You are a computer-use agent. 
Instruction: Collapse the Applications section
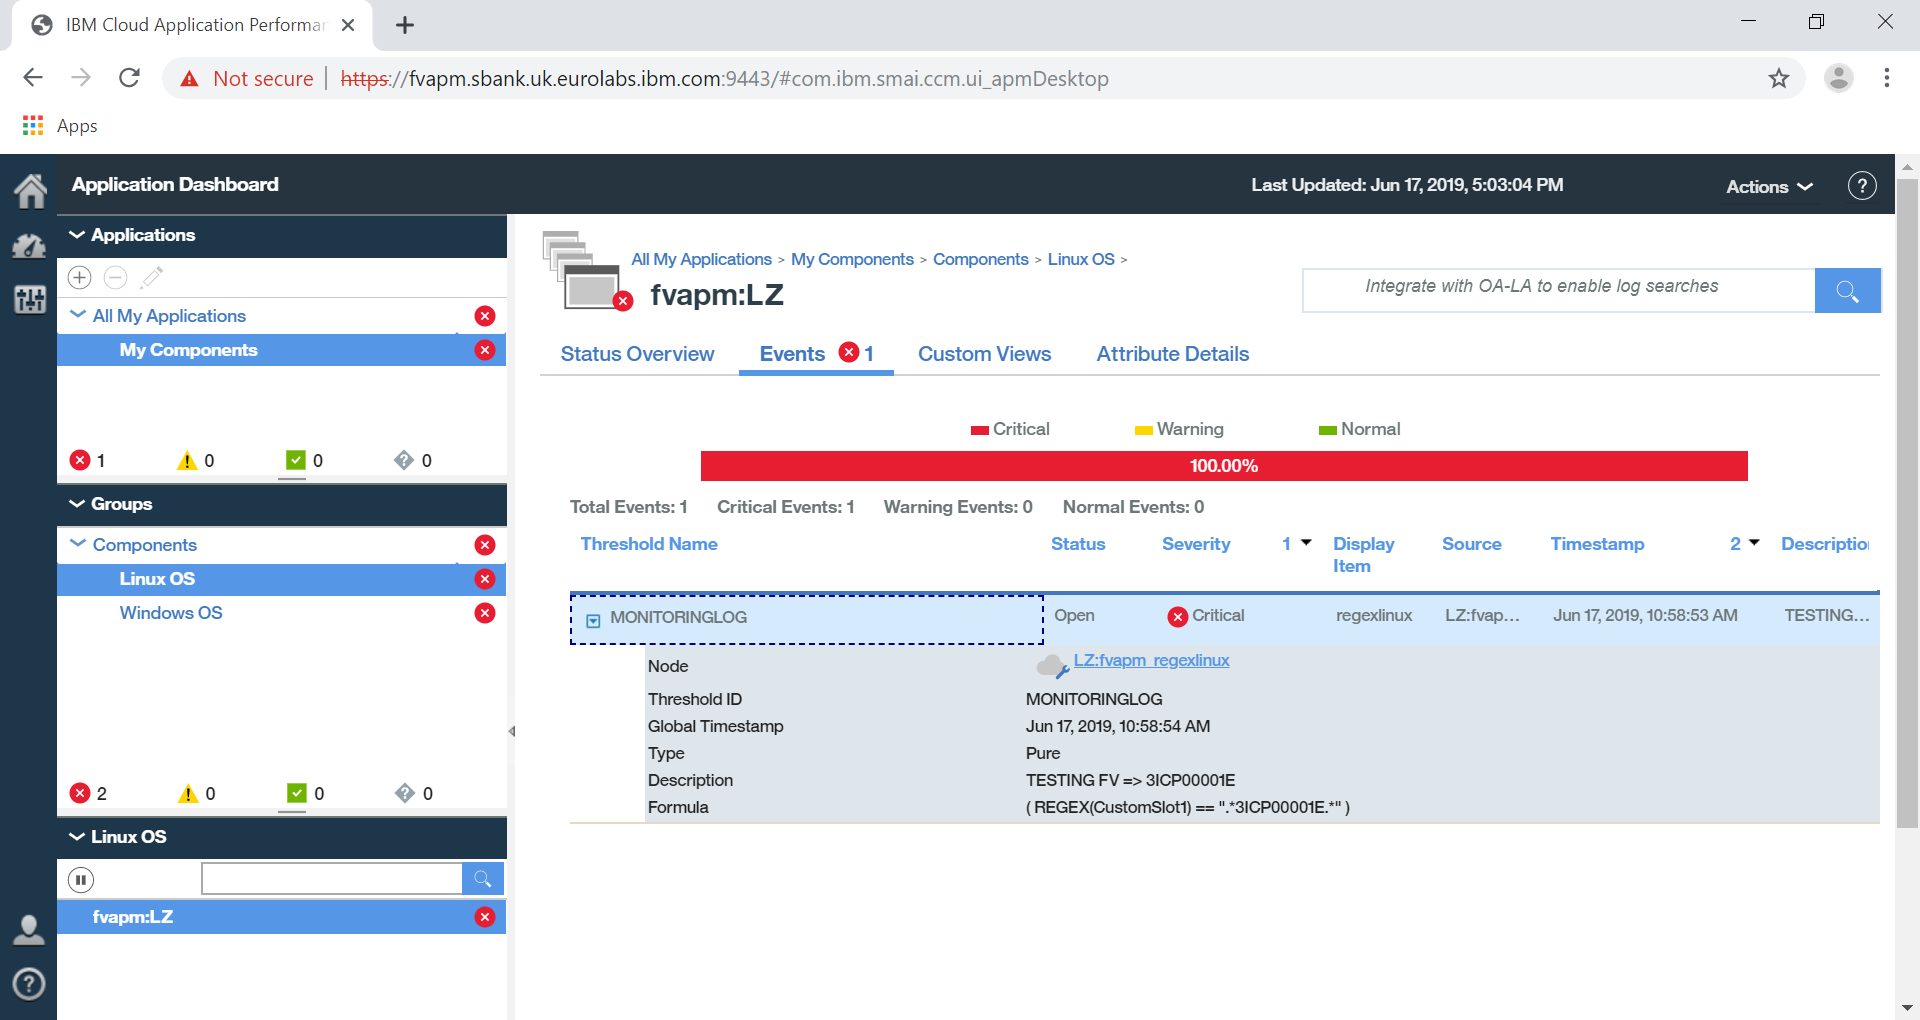pos(77,235)
